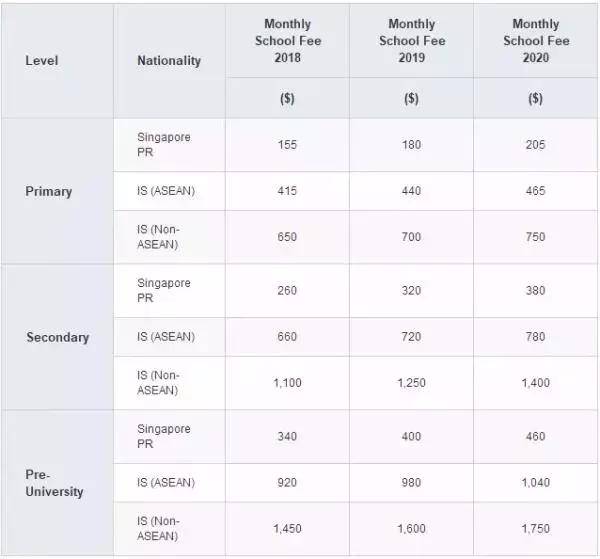
Task: Select IS (ASEAN) in the Secondary section
Action: point(166,337)
